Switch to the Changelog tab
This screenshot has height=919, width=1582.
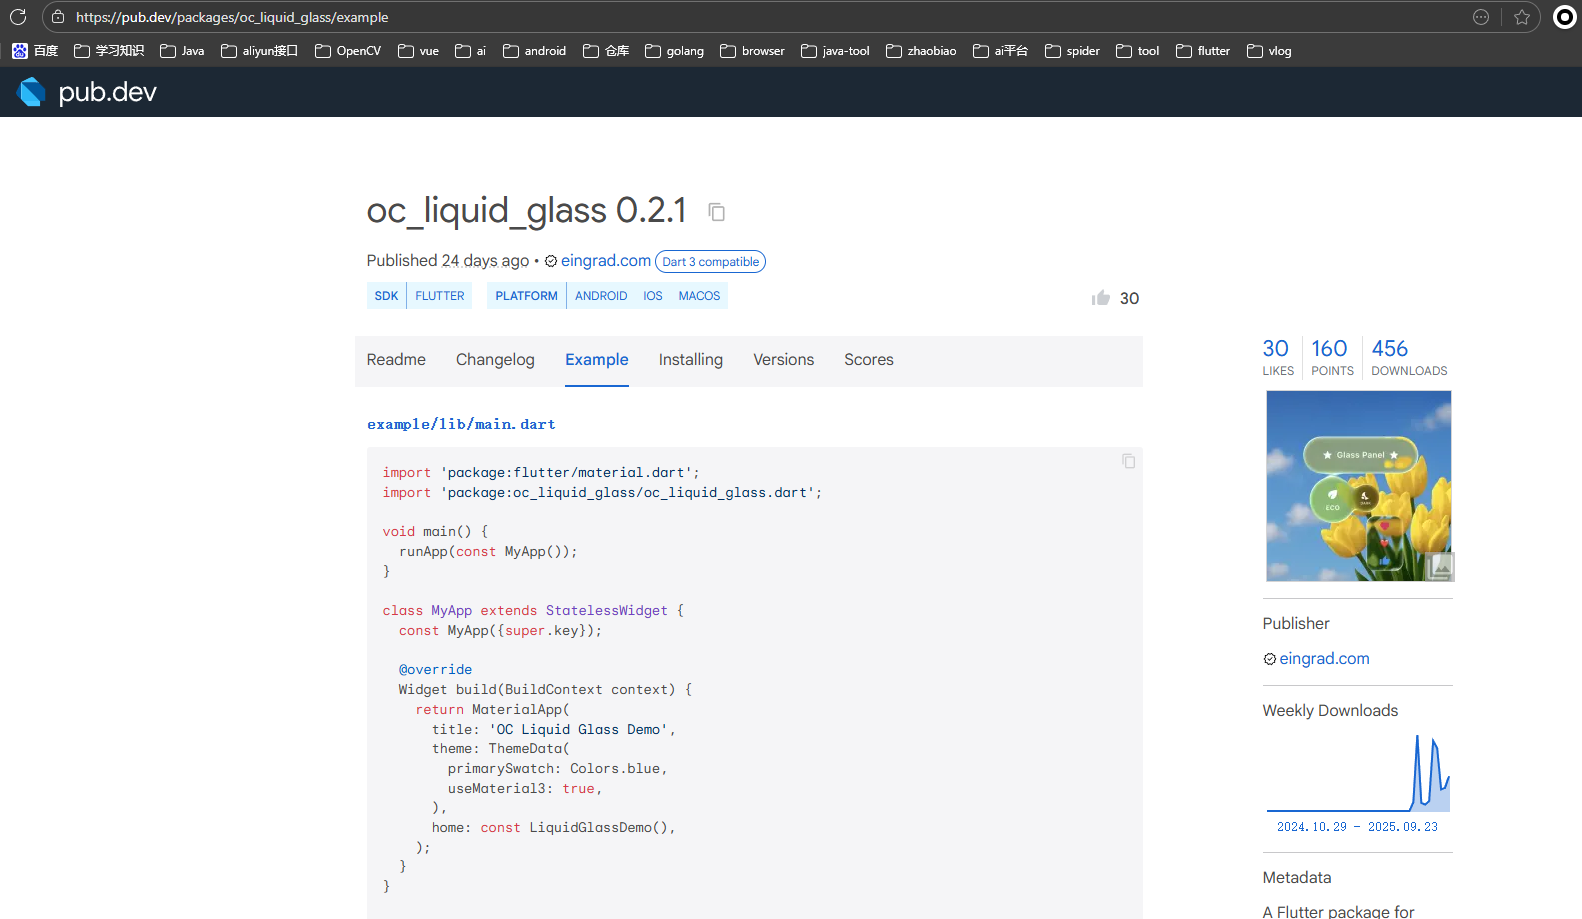tap(495, 360)
